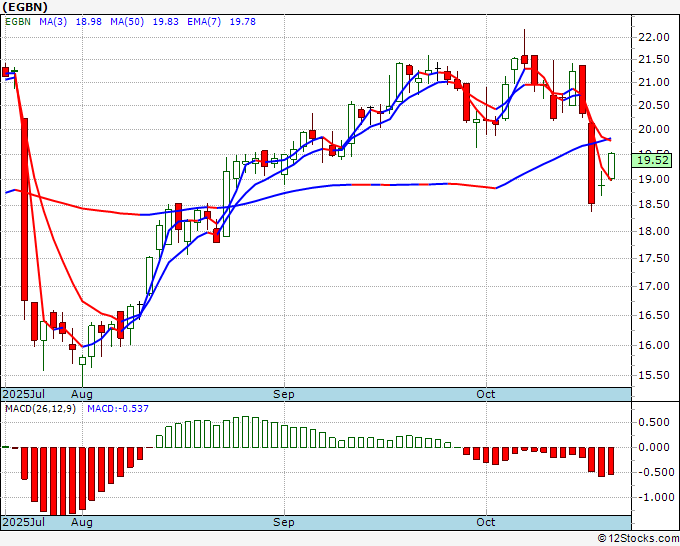Select the 21.00 price axis label
The height and width of the screenshot is (546, 680).
click(x=654, y=82)
